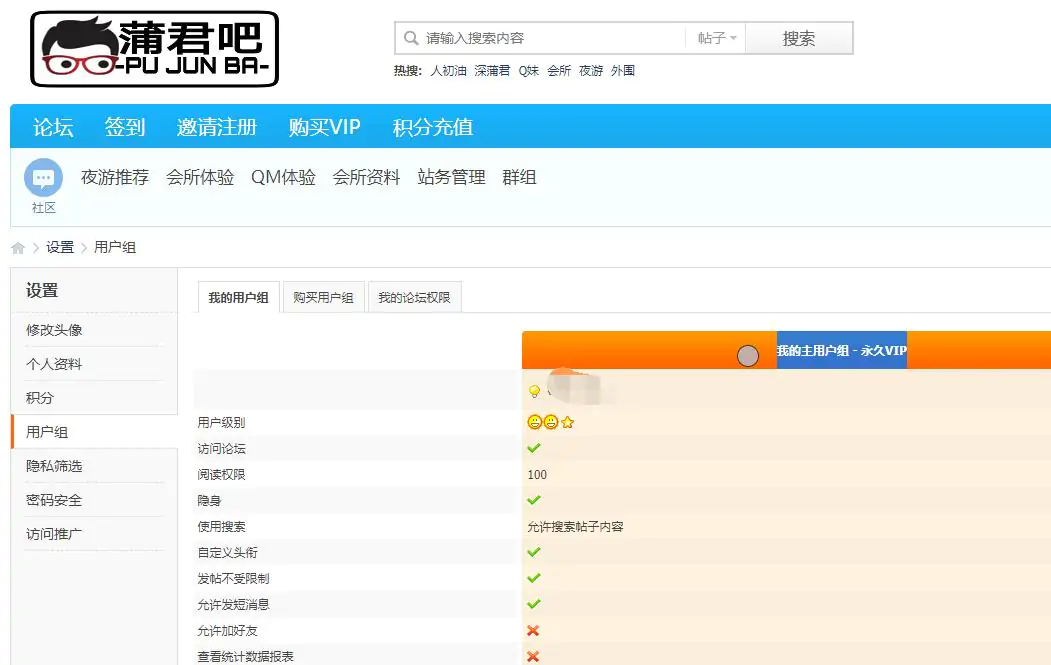Click the 我的主用户组 - 永久VIP header
The height and width of the screenshot is (665, 1051).
click(x=841, y=350)
